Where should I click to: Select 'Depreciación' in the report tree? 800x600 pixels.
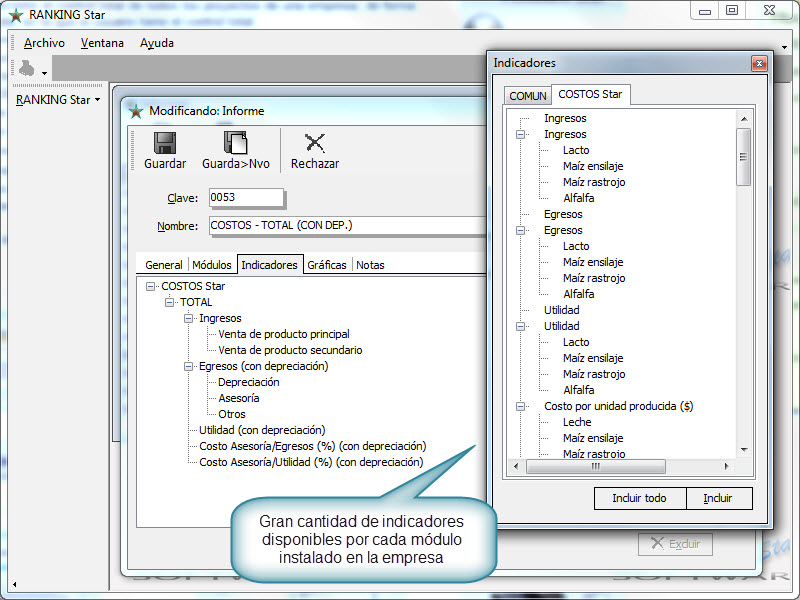(249, 382)
